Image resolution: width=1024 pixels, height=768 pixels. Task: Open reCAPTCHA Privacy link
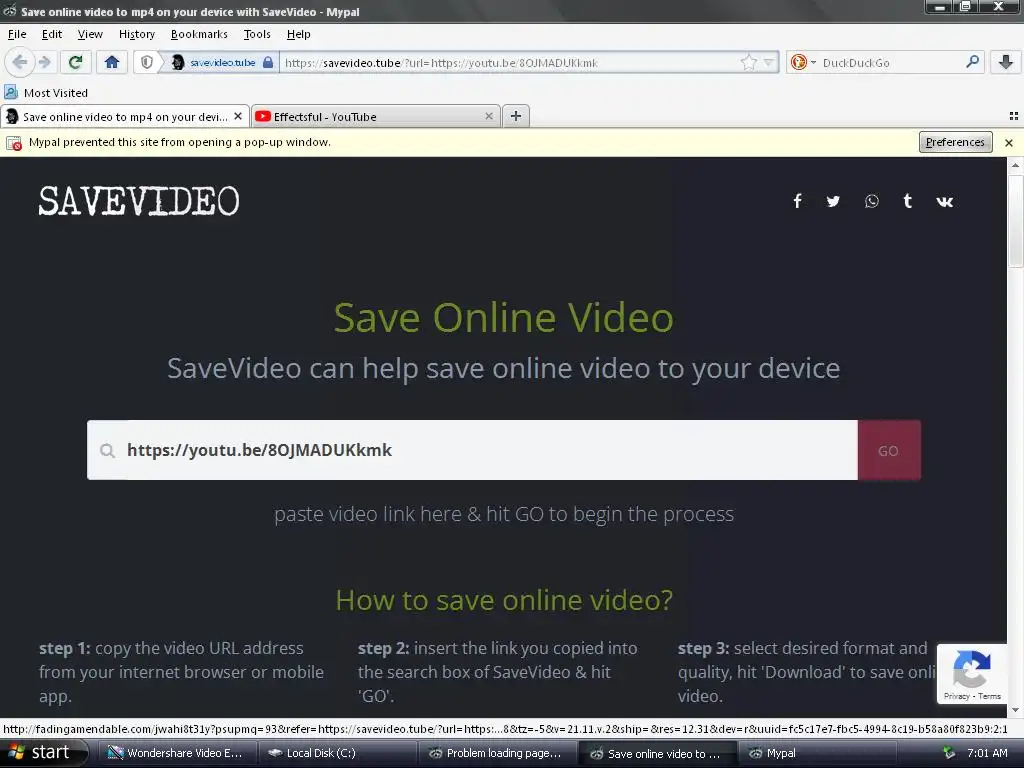(x=957, y=696)
